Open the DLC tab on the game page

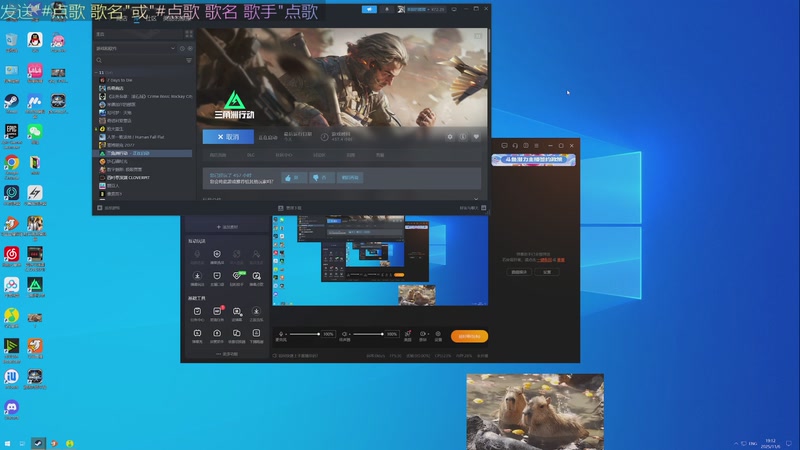[251, 155]
